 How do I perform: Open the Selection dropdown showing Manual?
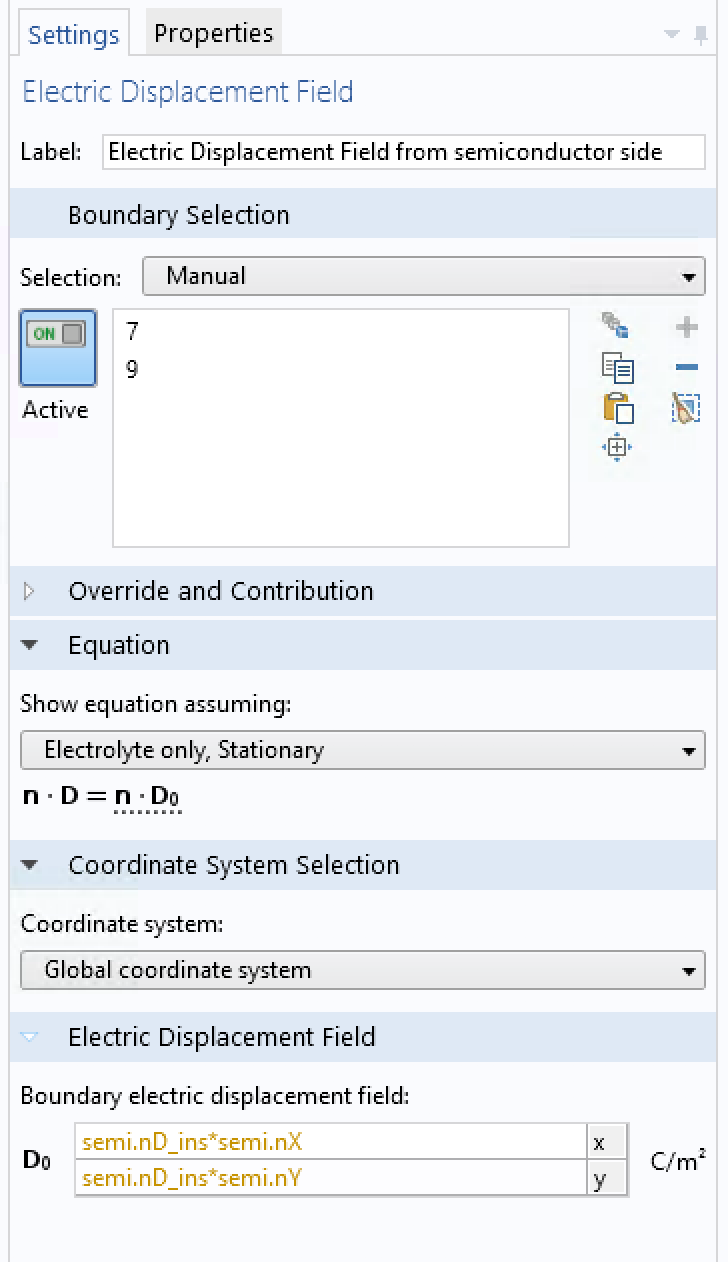click(423, 276)
